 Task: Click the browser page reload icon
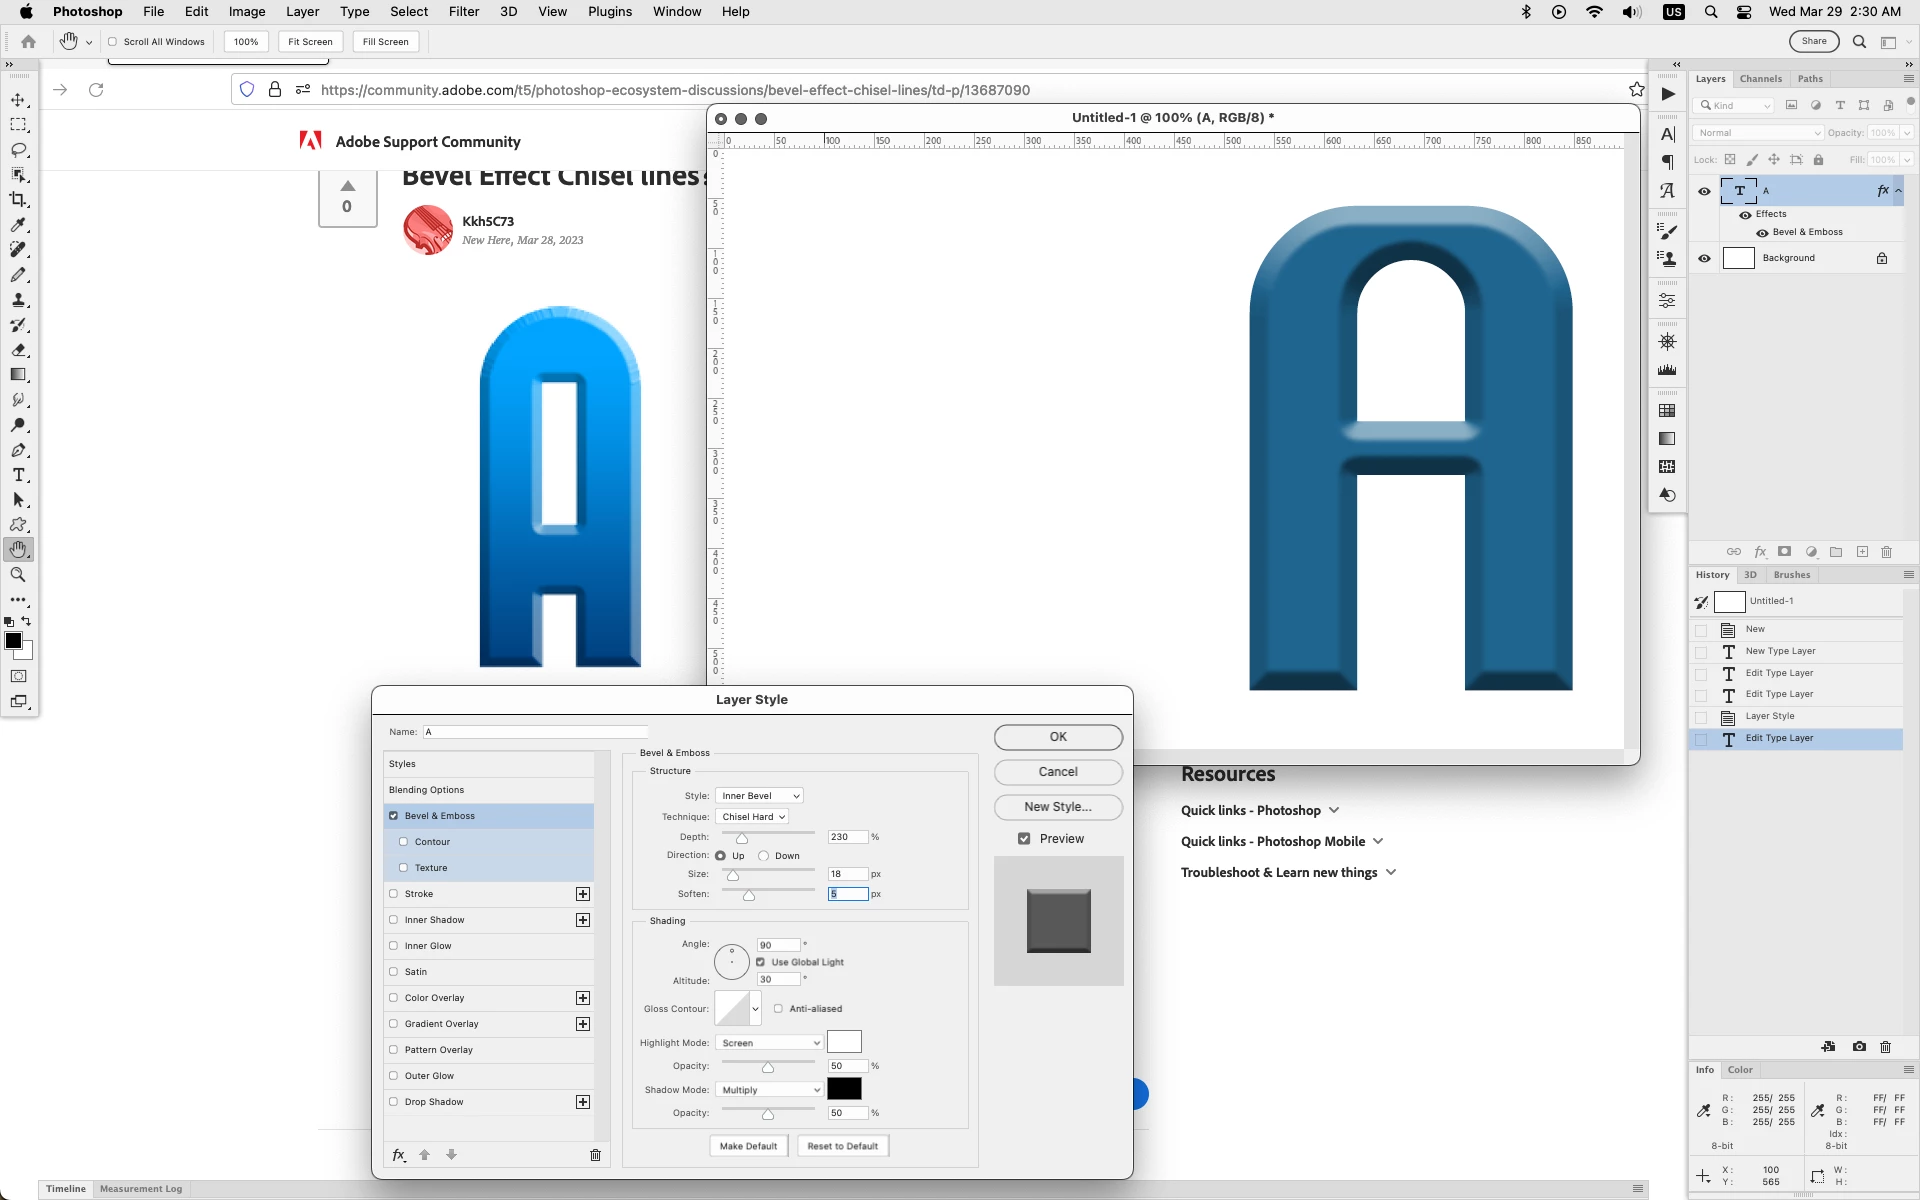pos(96,90)
